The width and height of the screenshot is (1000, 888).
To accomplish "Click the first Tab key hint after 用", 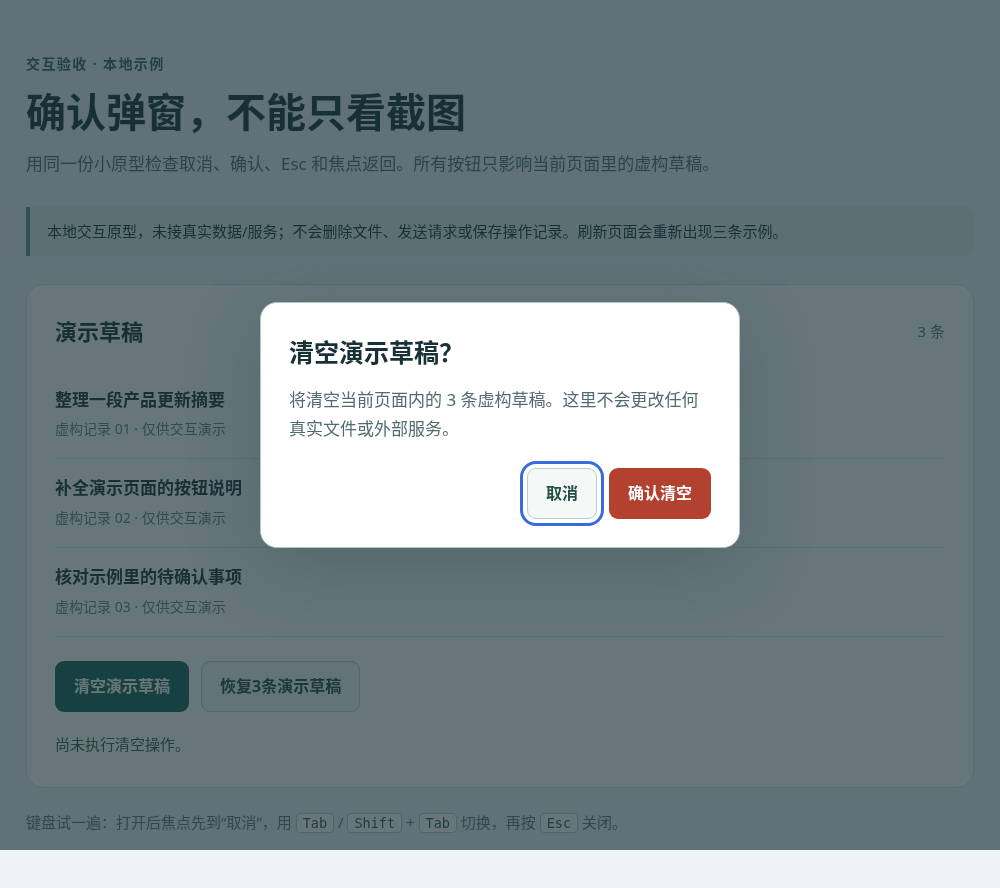I will (314, 823).
